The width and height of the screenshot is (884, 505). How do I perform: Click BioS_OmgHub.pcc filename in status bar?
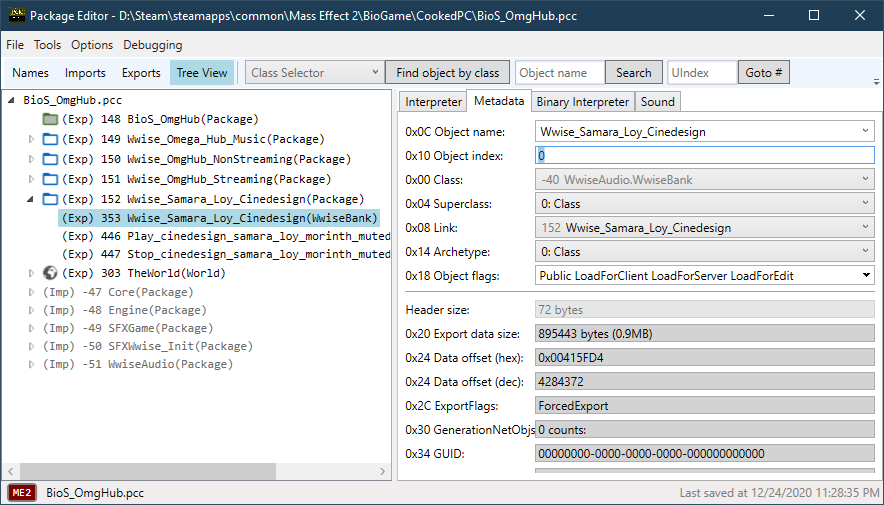[95, 493]
